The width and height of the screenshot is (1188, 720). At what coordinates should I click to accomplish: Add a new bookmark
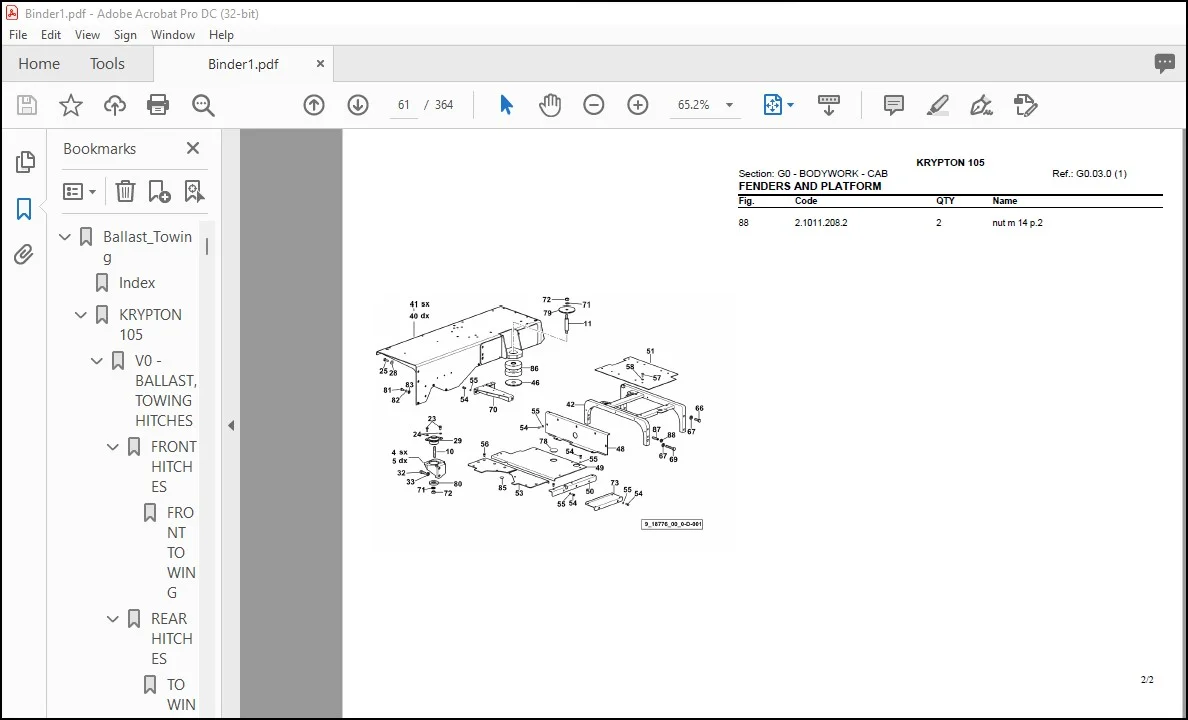point(159,191)
